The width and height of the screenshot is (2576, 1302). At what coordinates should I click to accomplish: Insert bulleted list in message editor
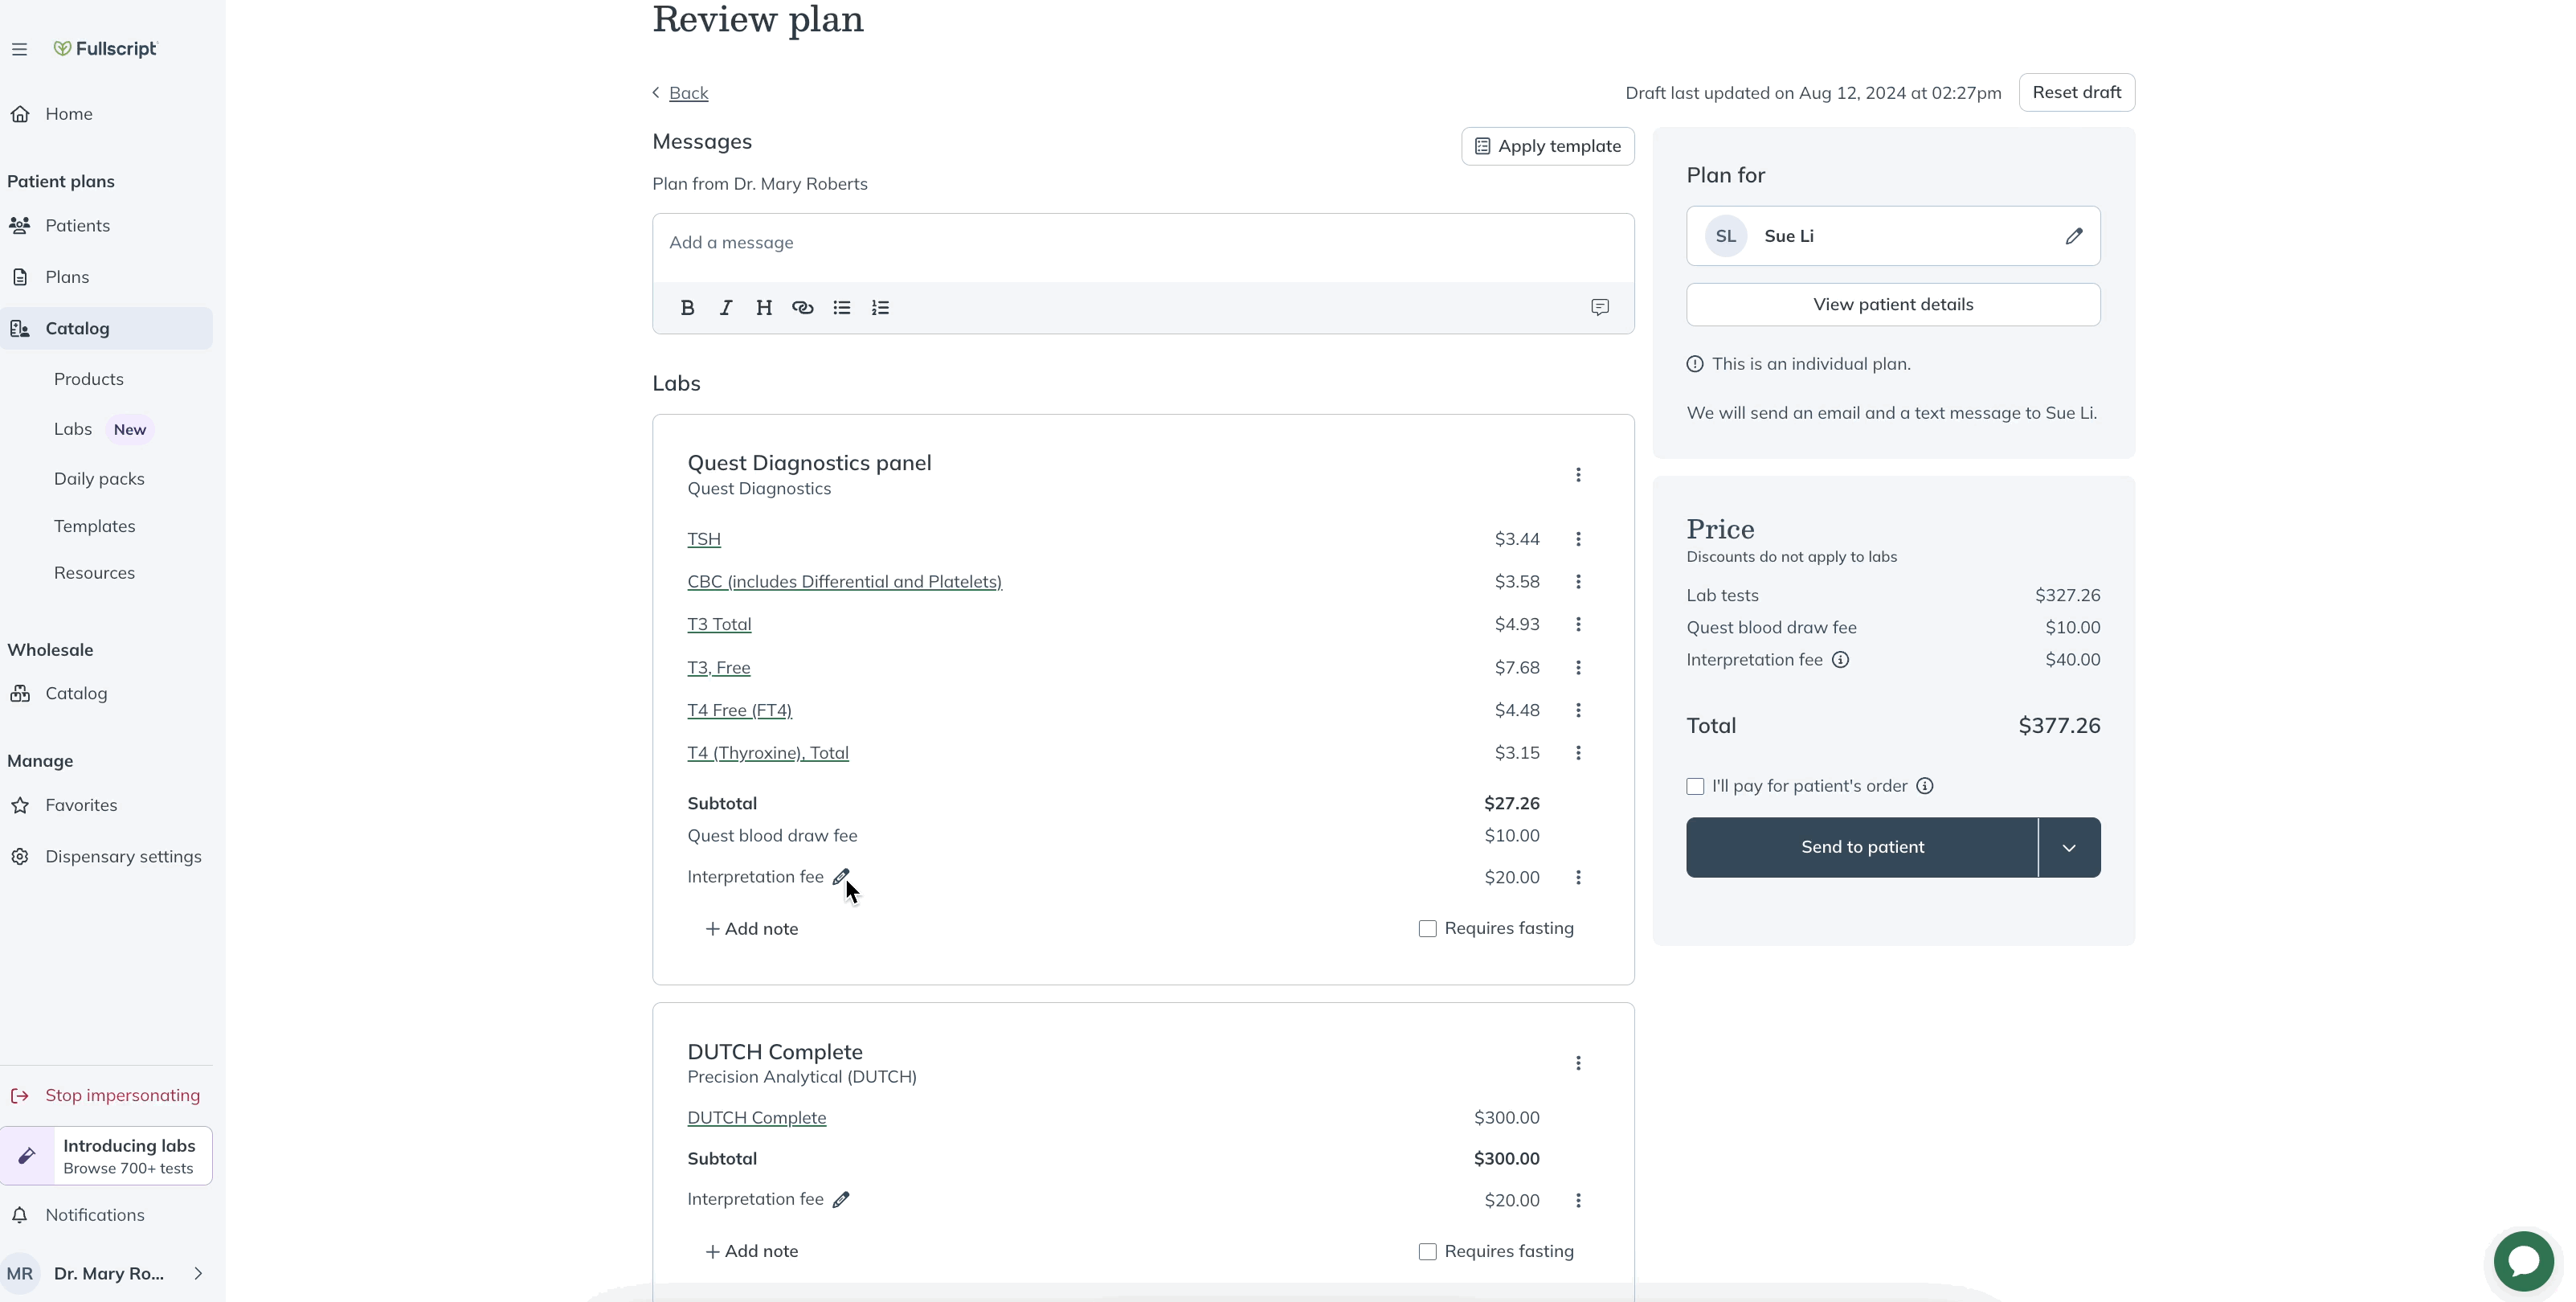pyautogui.click(x=842, y=308)
